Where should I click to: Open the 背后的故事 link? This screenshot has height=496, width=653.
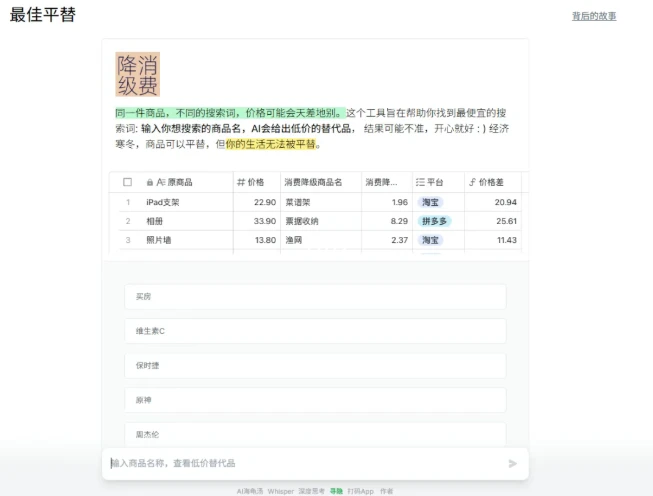[594, 16]
